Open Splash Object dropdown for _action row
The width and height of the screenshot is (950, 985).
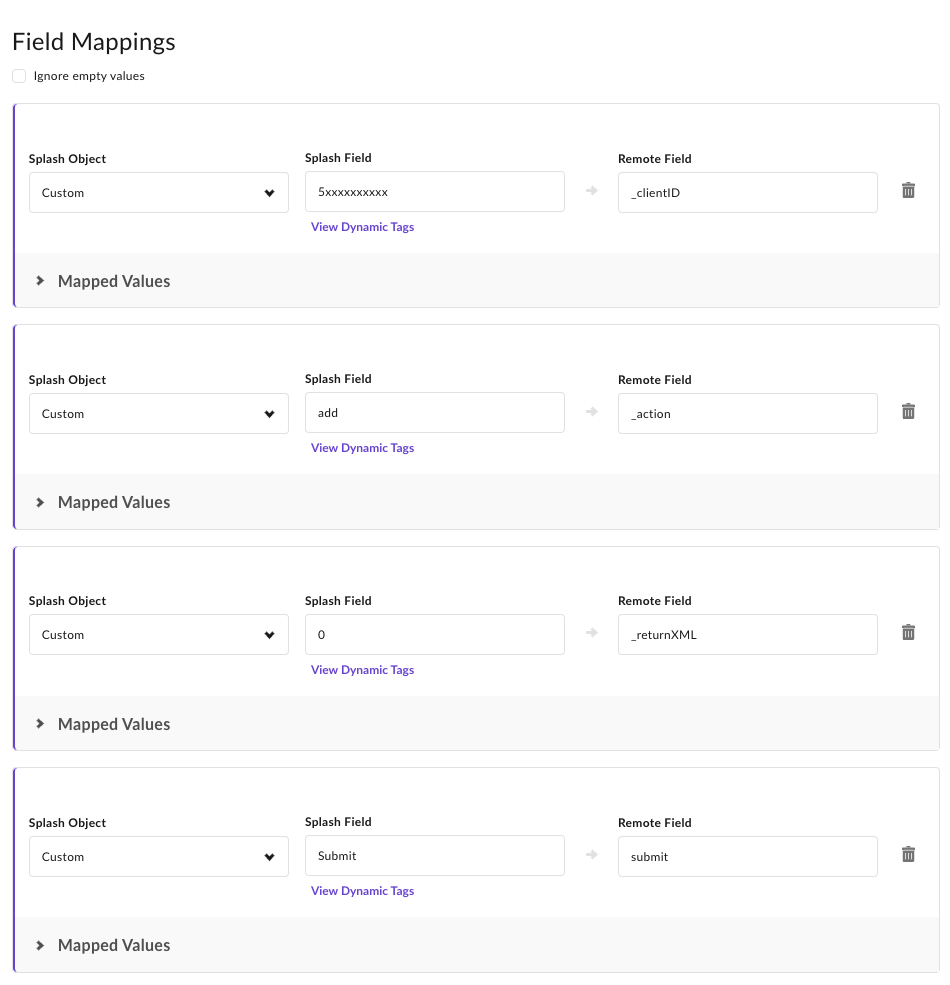click(x=158, y=413)
